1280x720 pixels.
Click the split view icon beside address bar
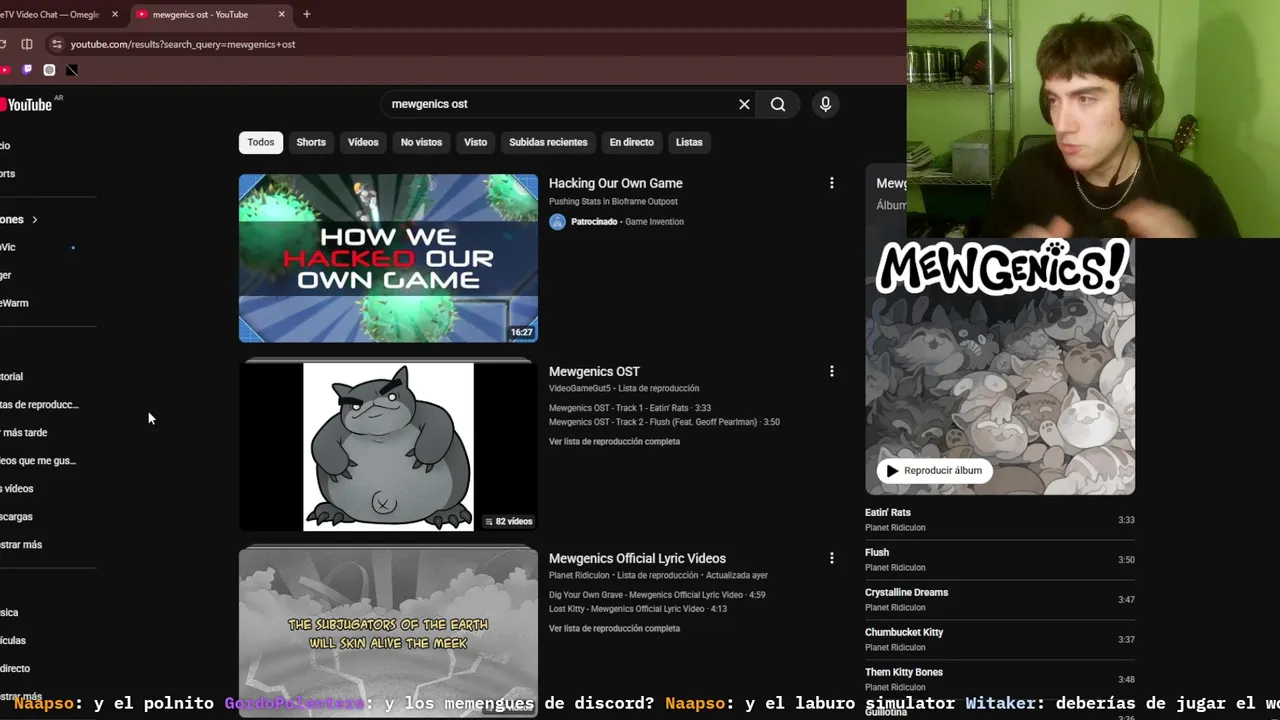[27, 44]
